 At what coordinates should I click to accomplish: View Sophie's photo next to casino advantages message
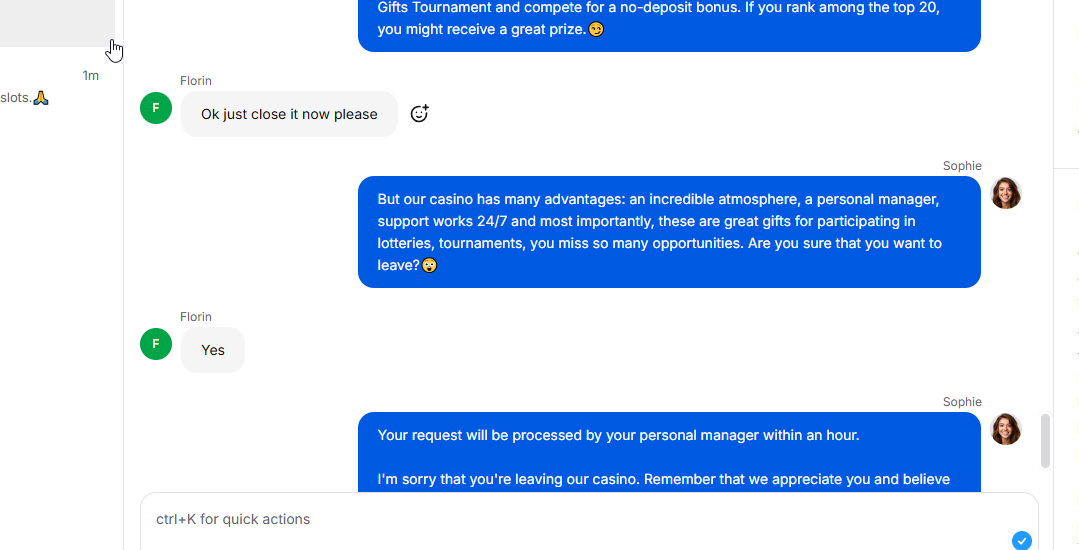(1005, 193)
